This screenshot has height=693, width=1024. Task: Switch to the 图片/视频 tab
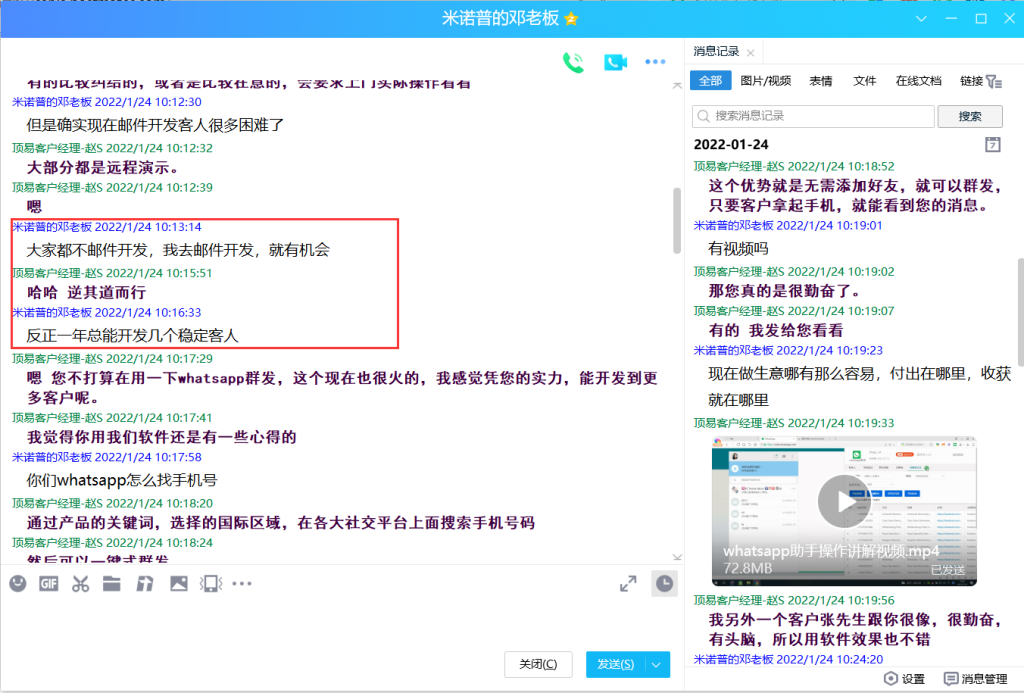click(x=765, y=81)
